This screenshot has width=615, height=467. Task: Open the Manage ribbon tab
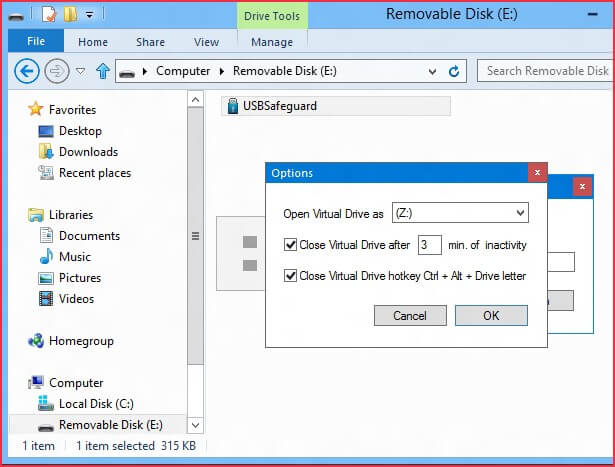pyautogui.click(x=272, y=42)
